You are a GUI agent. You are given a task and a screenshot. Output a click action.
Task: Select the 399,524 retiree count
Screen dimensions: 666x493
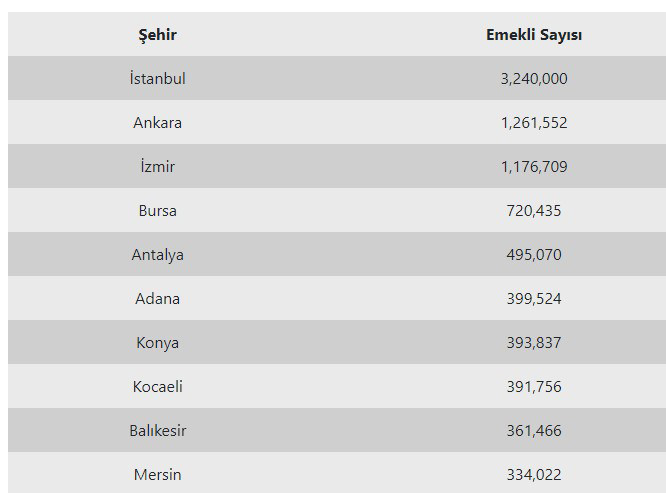[534, 298]
